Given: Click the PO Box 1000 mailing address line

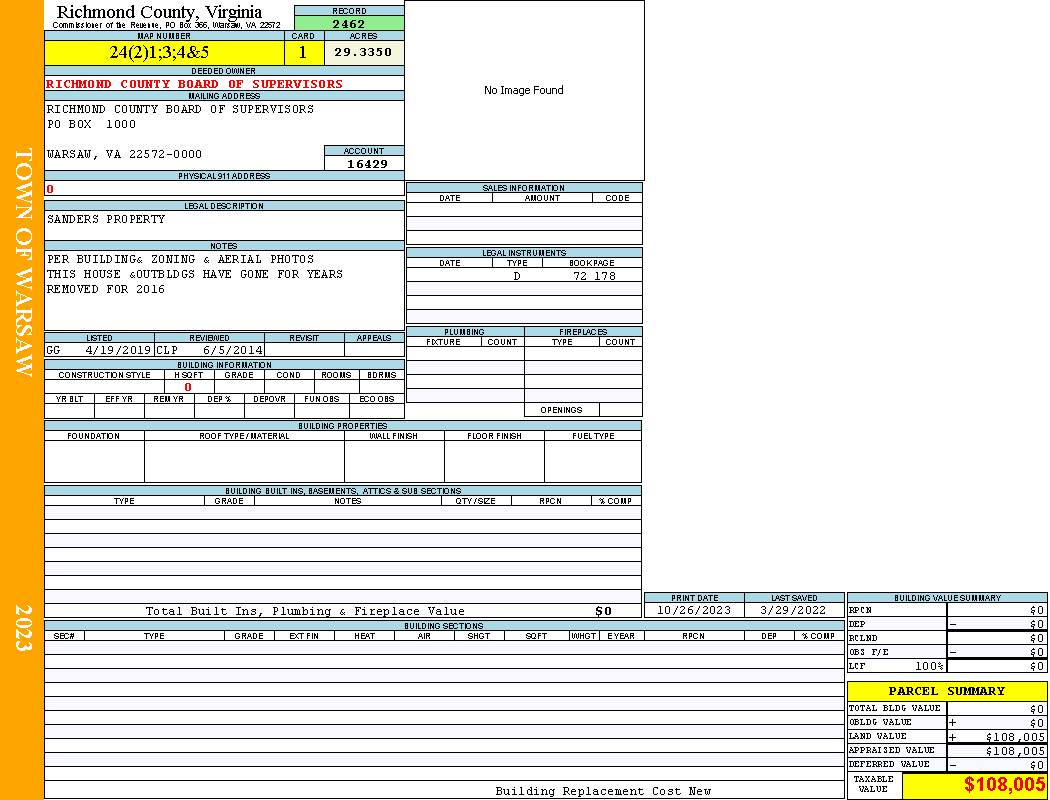Looking at the screenshot, I should [x=91, y=125].
